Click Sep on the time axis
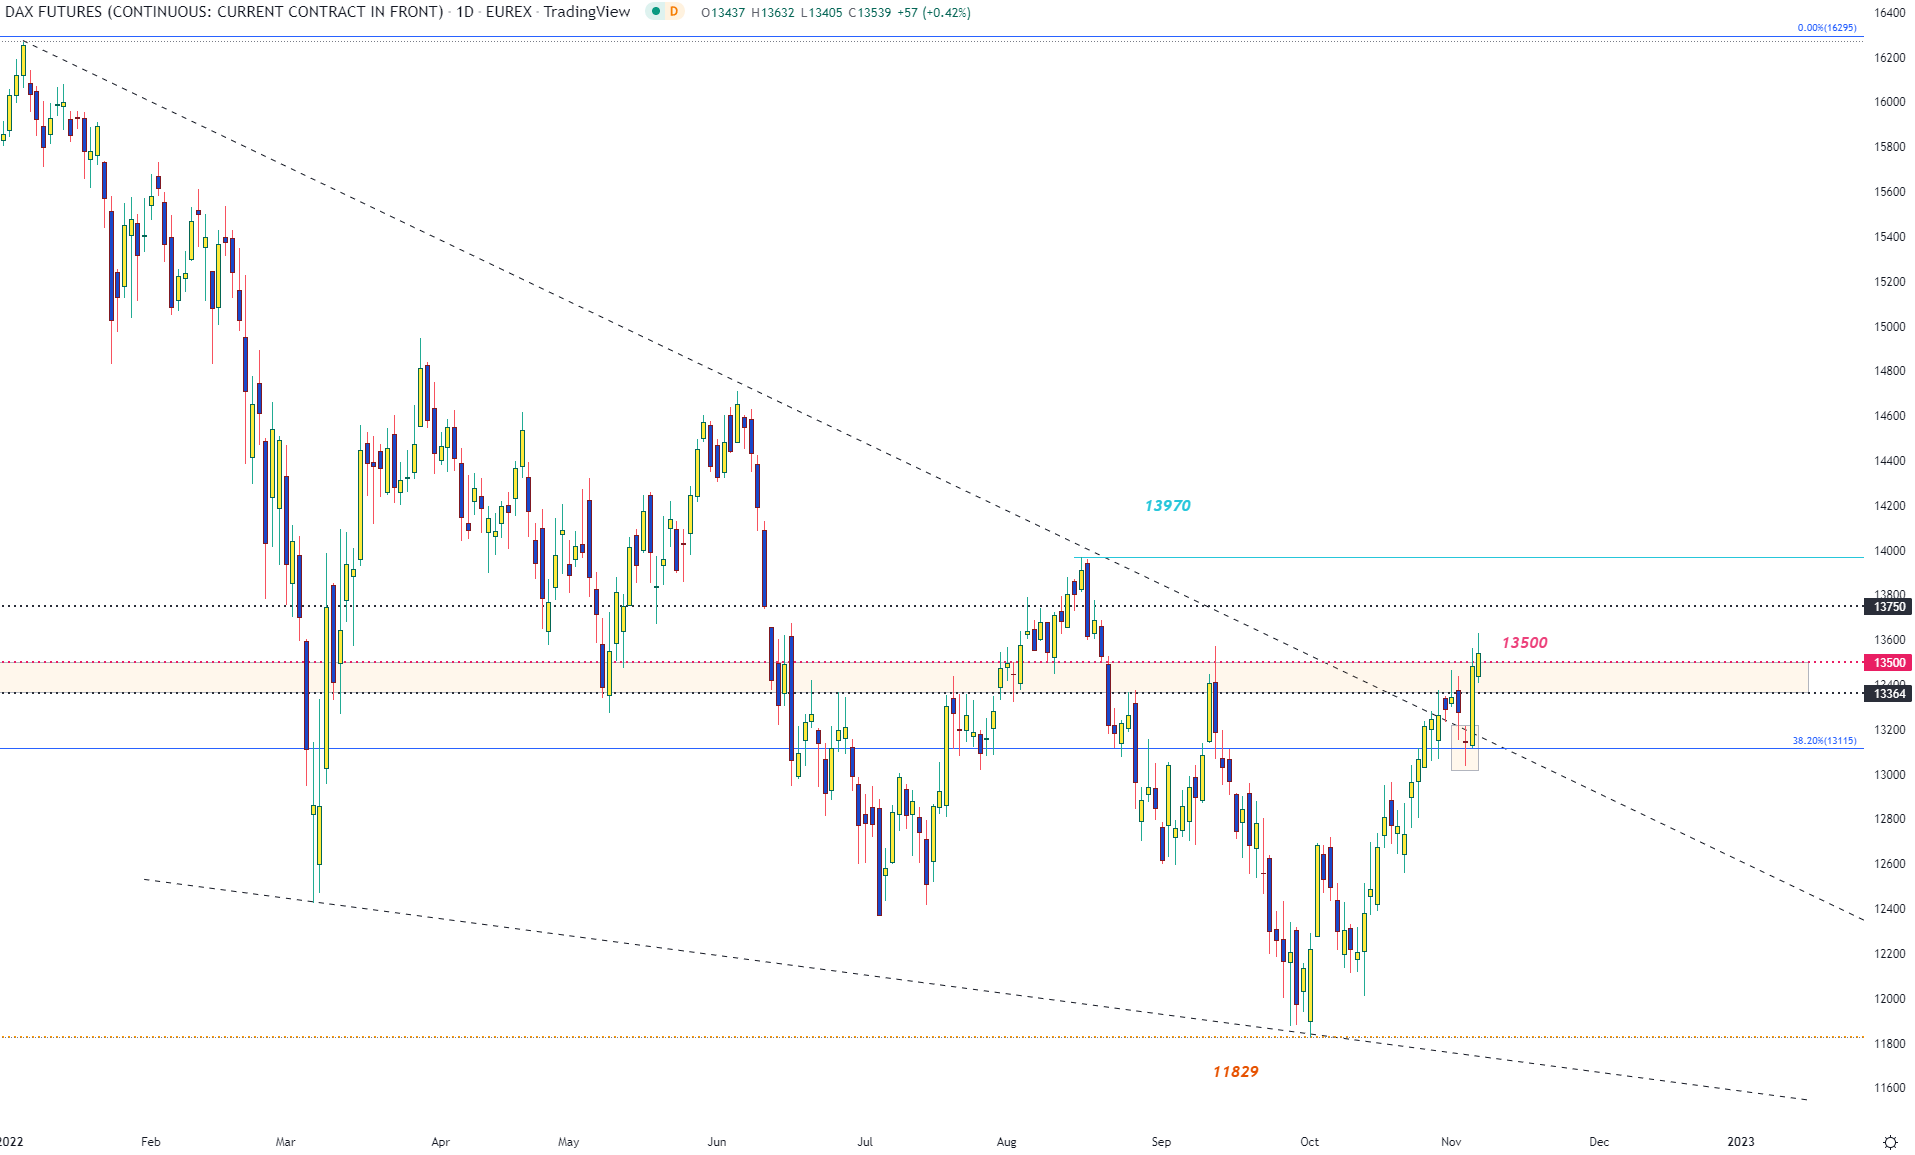Screen dimensions: 1915x1155 coord(1161,1142)
